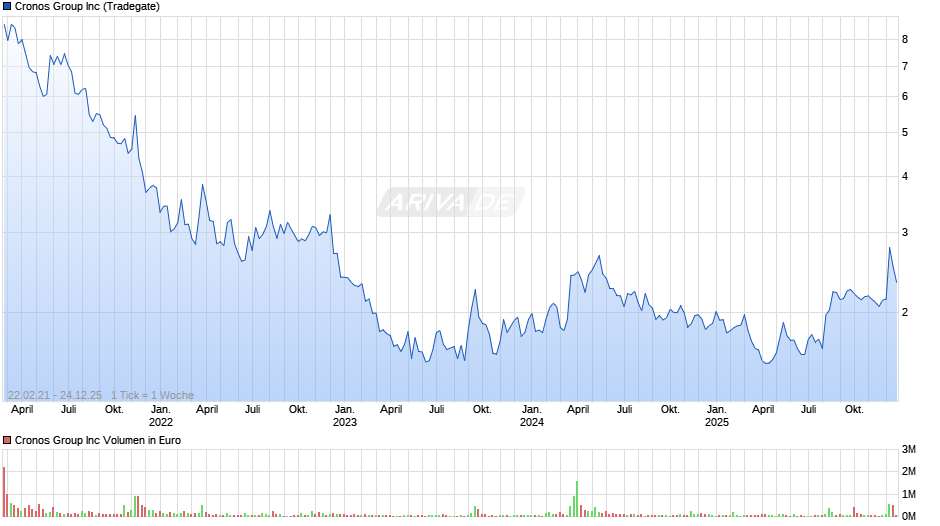Image resolution: width=940 pixels, height=526 pixels.
Task: Click the price axis label '5'
Action: pos(905,133)
